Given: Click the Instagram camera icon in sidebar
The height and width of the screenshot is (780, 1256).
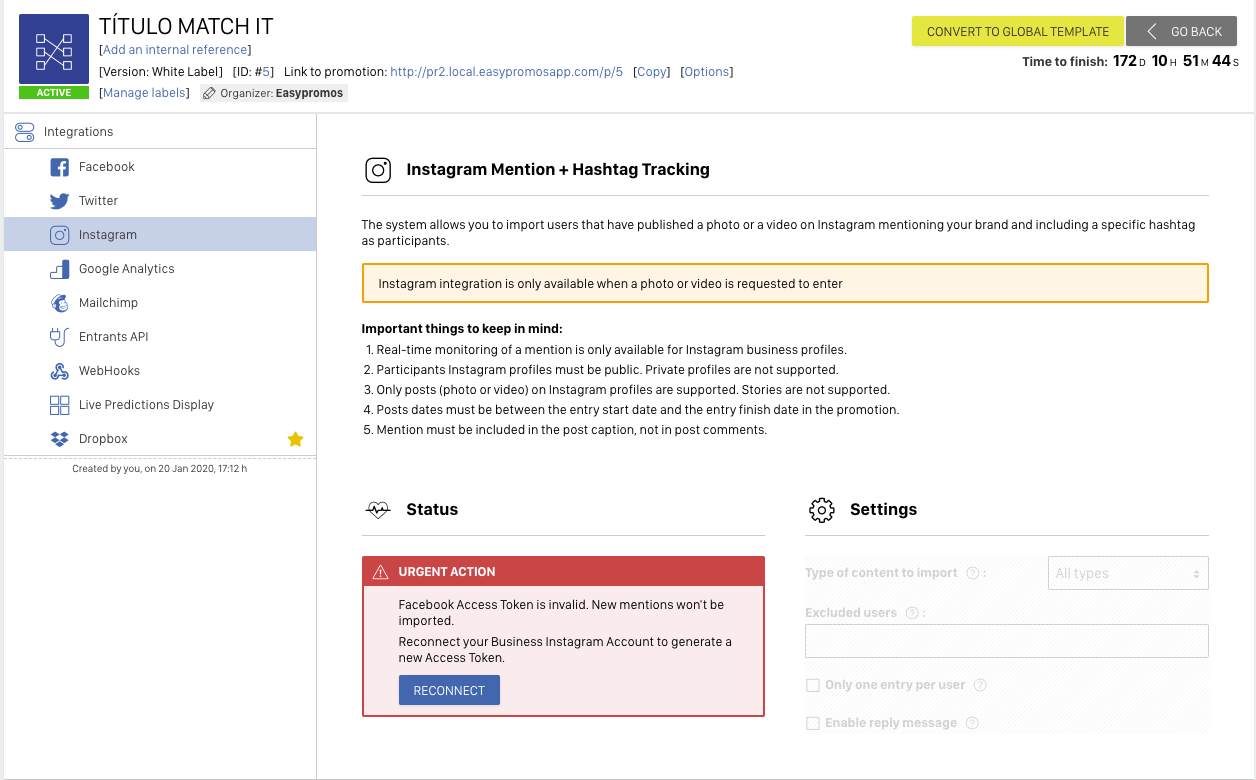Looking at the screenshot, I should point(60,235).
